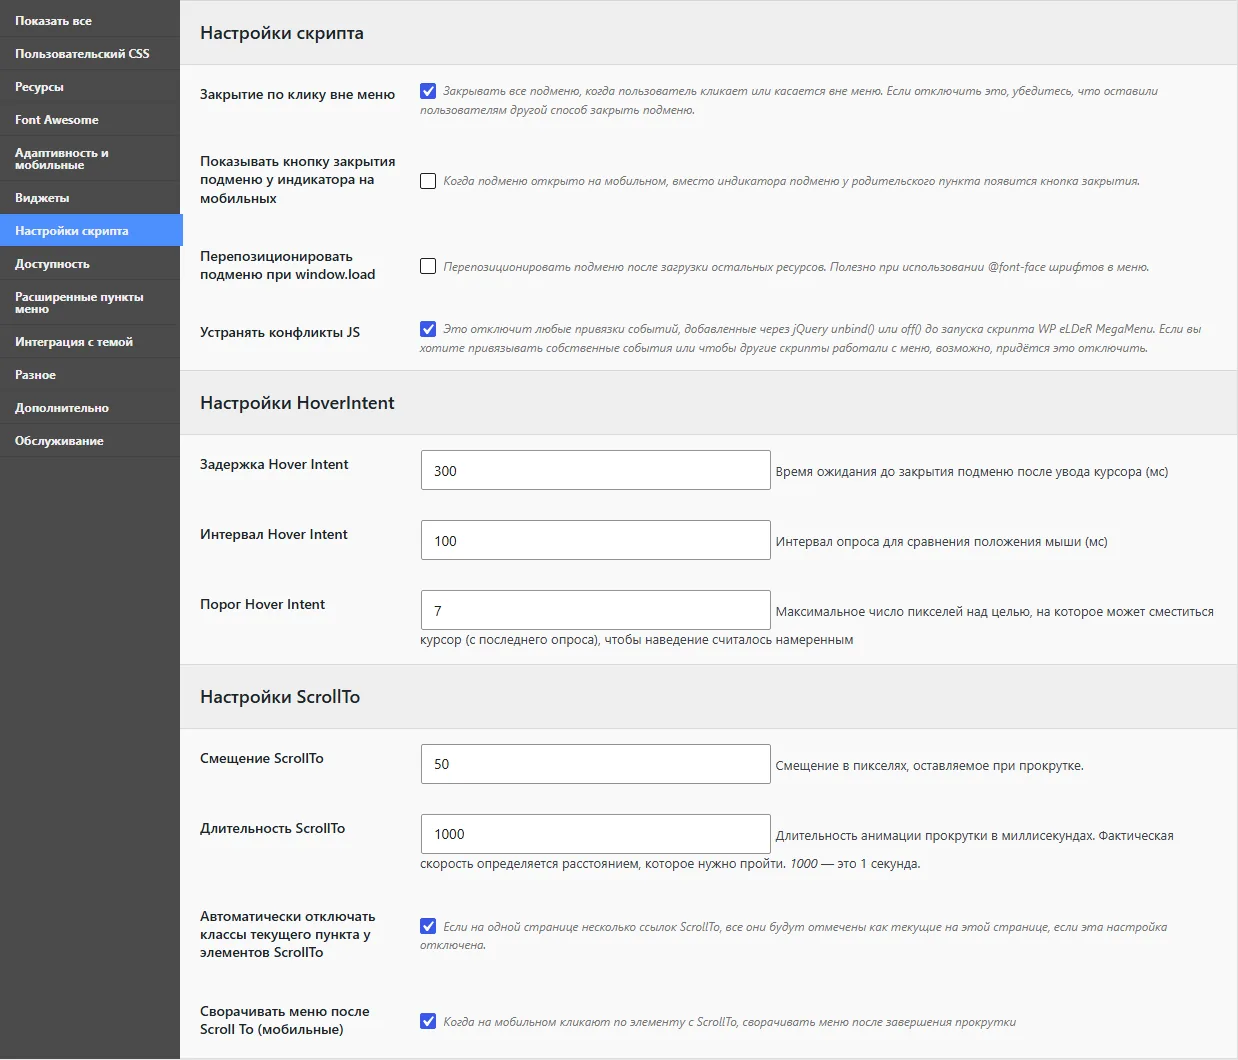Click the 'Смещение ScrollTo' label text
Viewport: 1238px width, 1060px height.
[262, 758]
